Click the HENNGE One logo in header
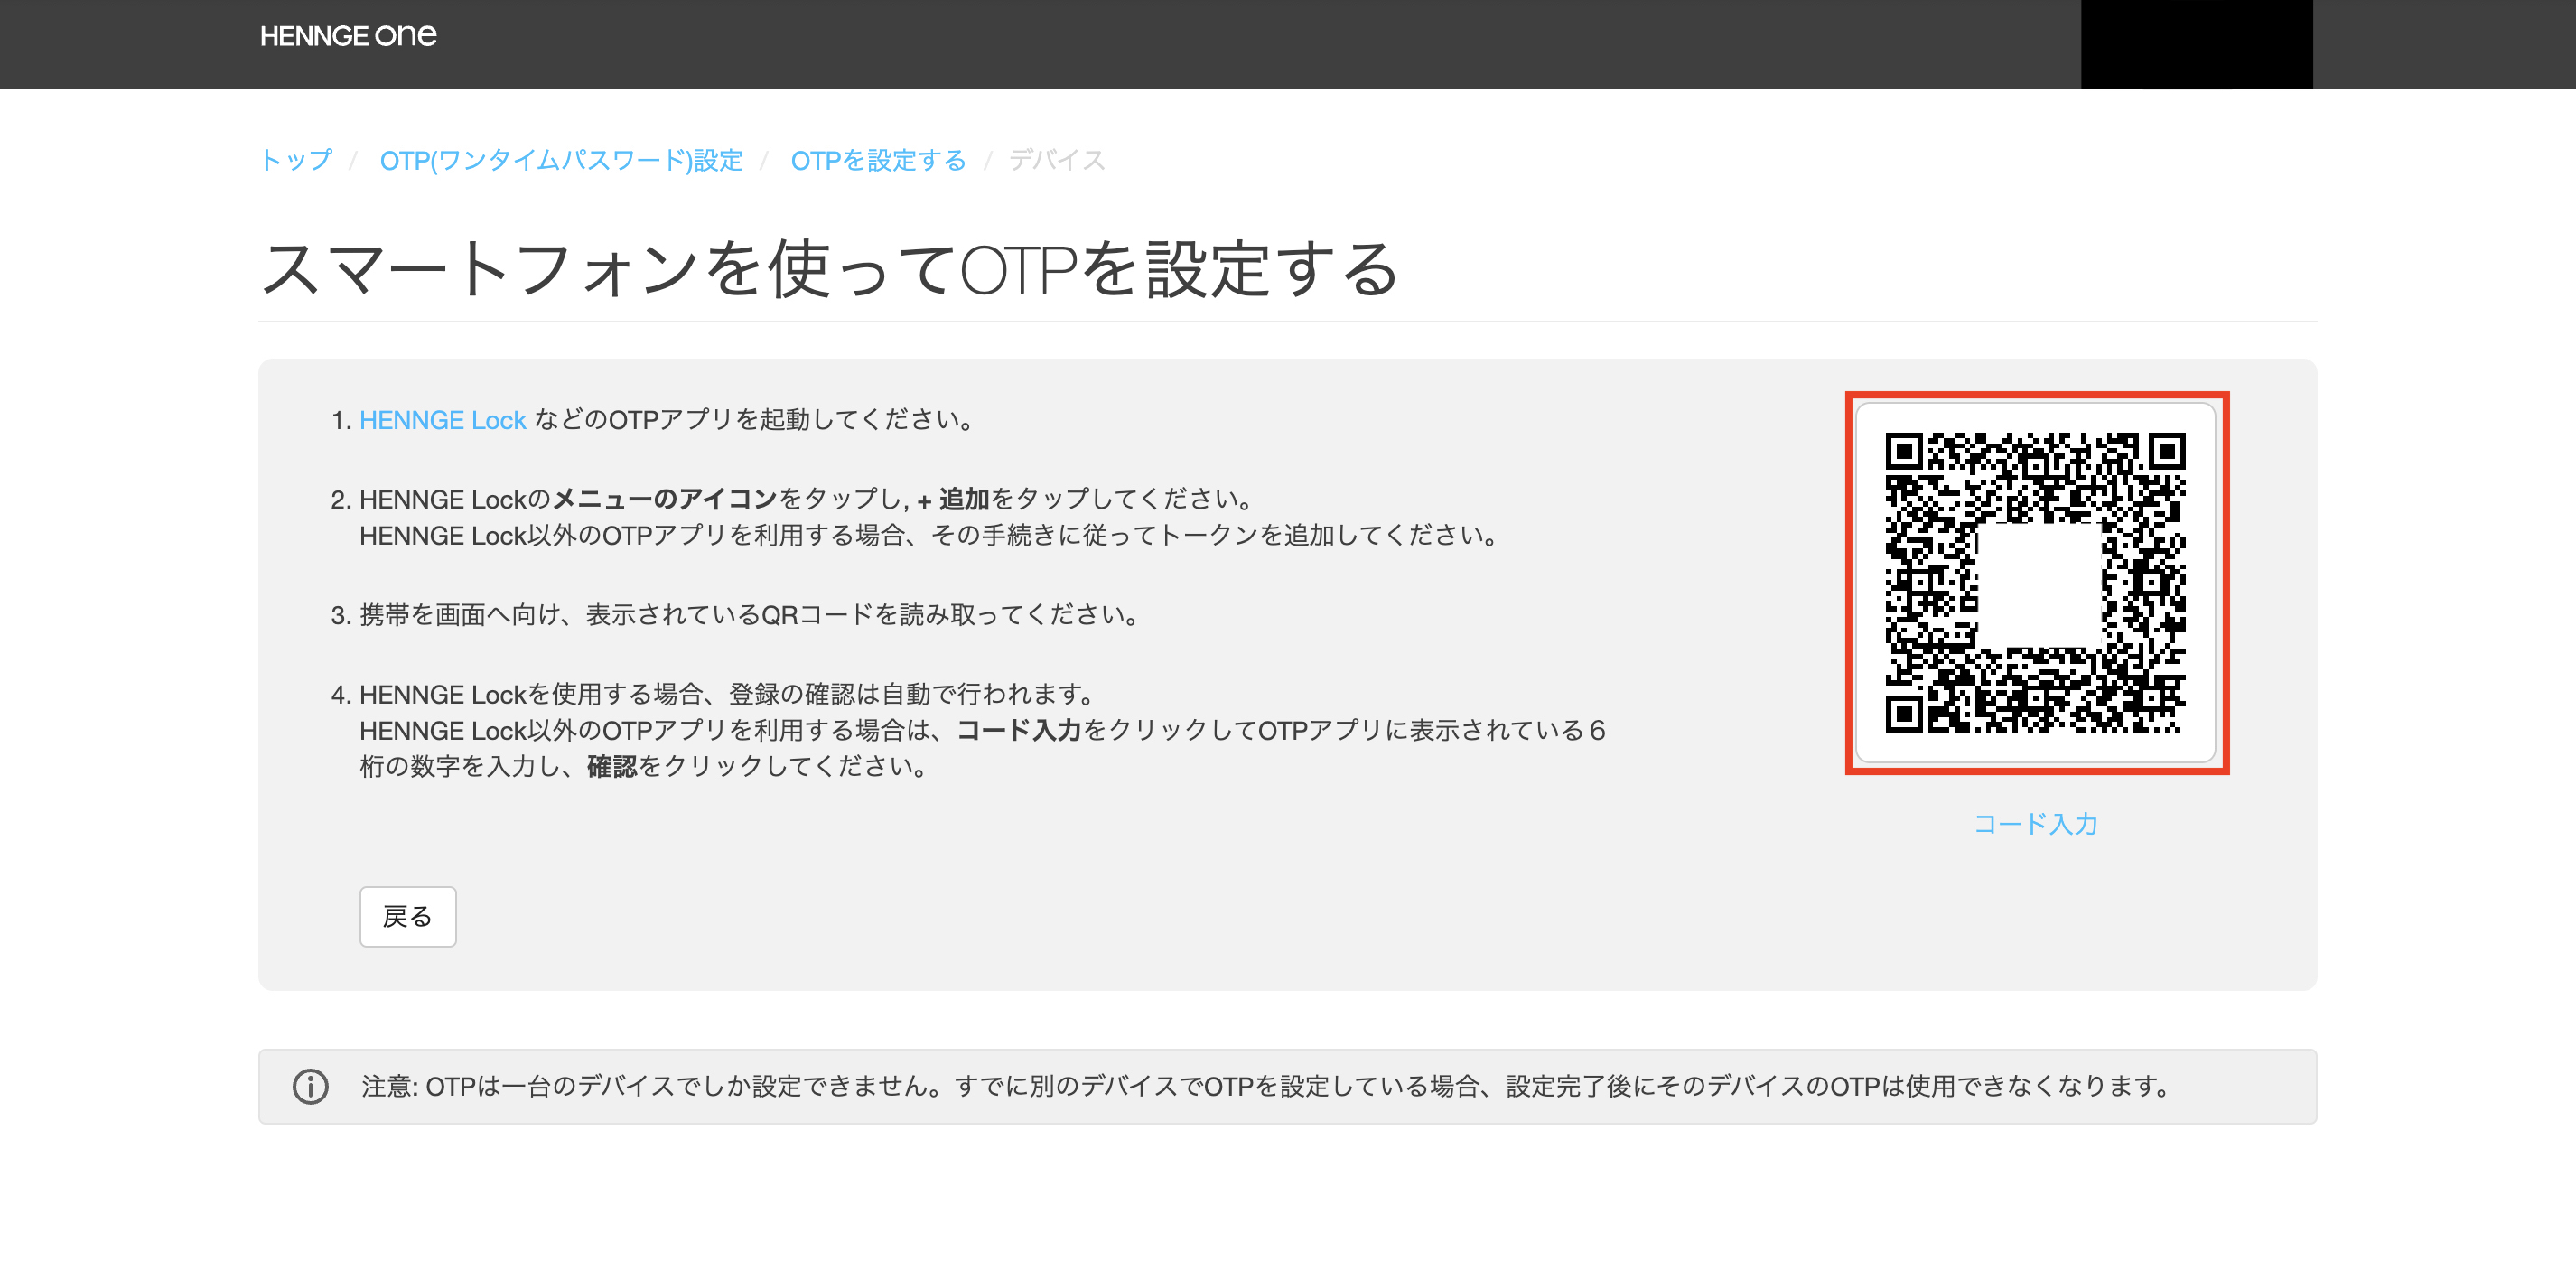Viewport: 2576px width, 1261px height. (348, 36)
